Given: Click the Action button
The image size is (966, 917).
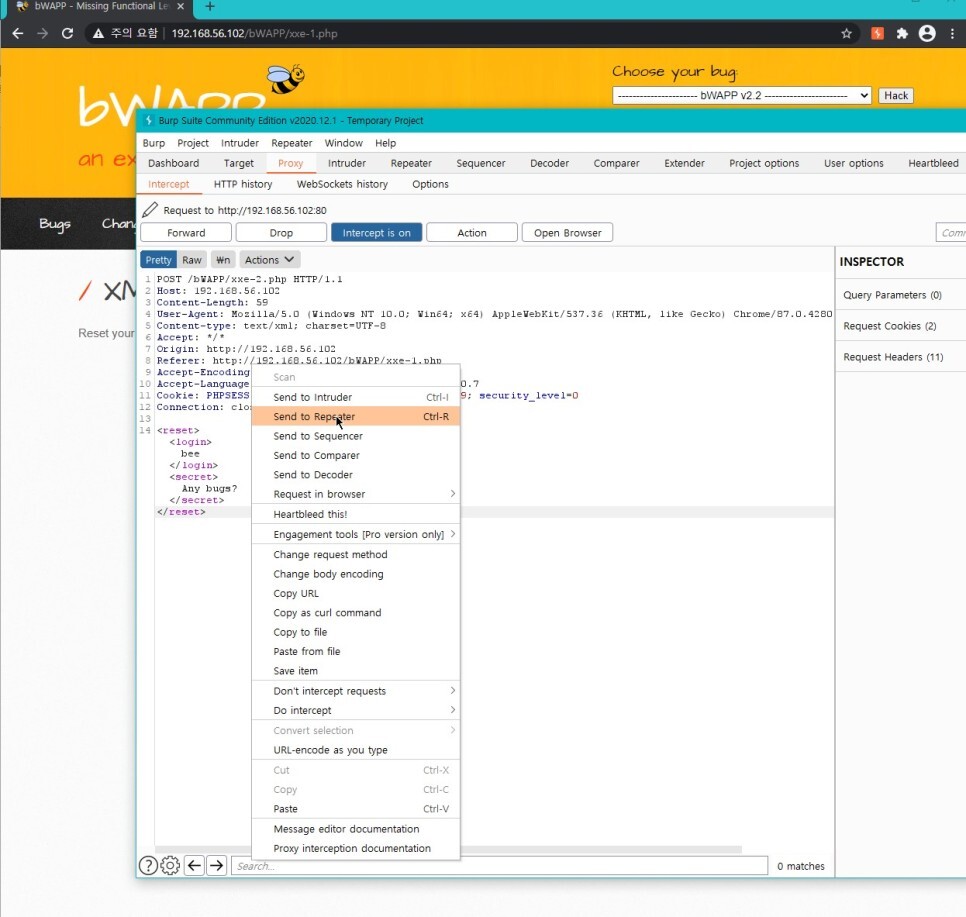Looking at the screenshot, I should point(472,233).
